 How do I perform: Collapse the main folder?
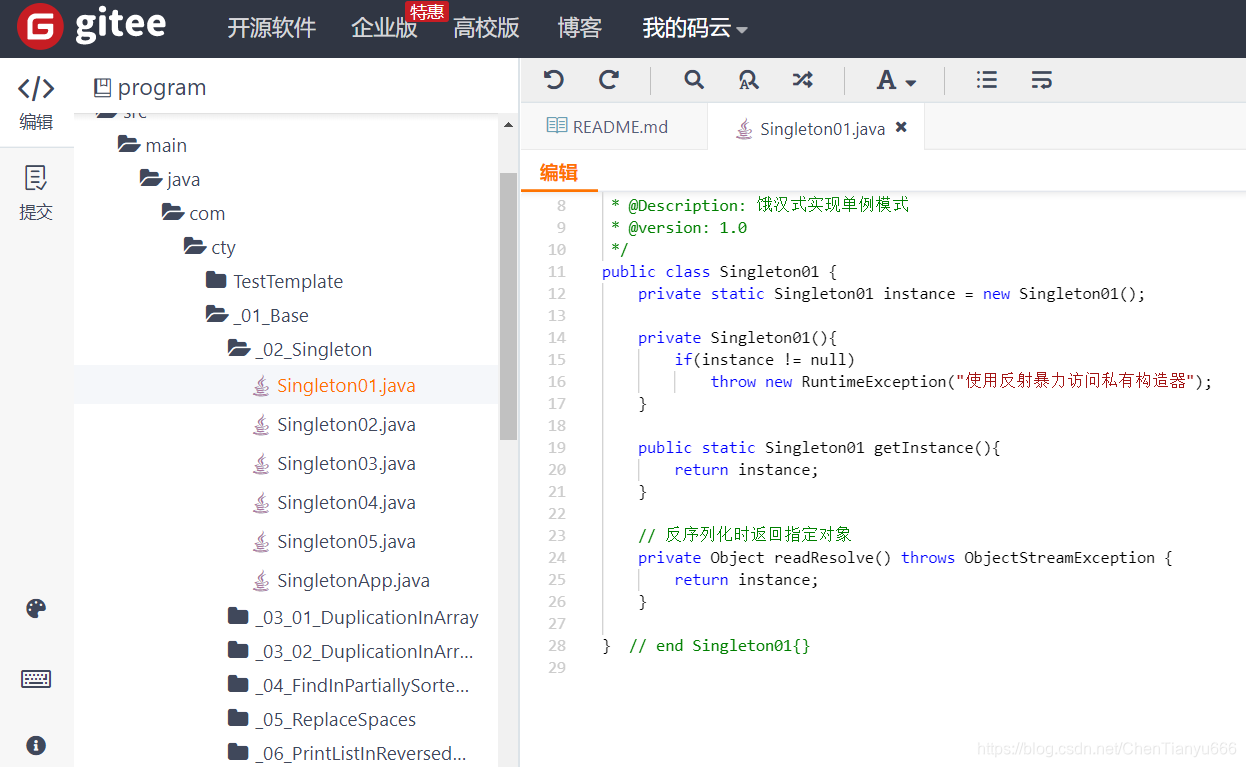coord(128,145)
